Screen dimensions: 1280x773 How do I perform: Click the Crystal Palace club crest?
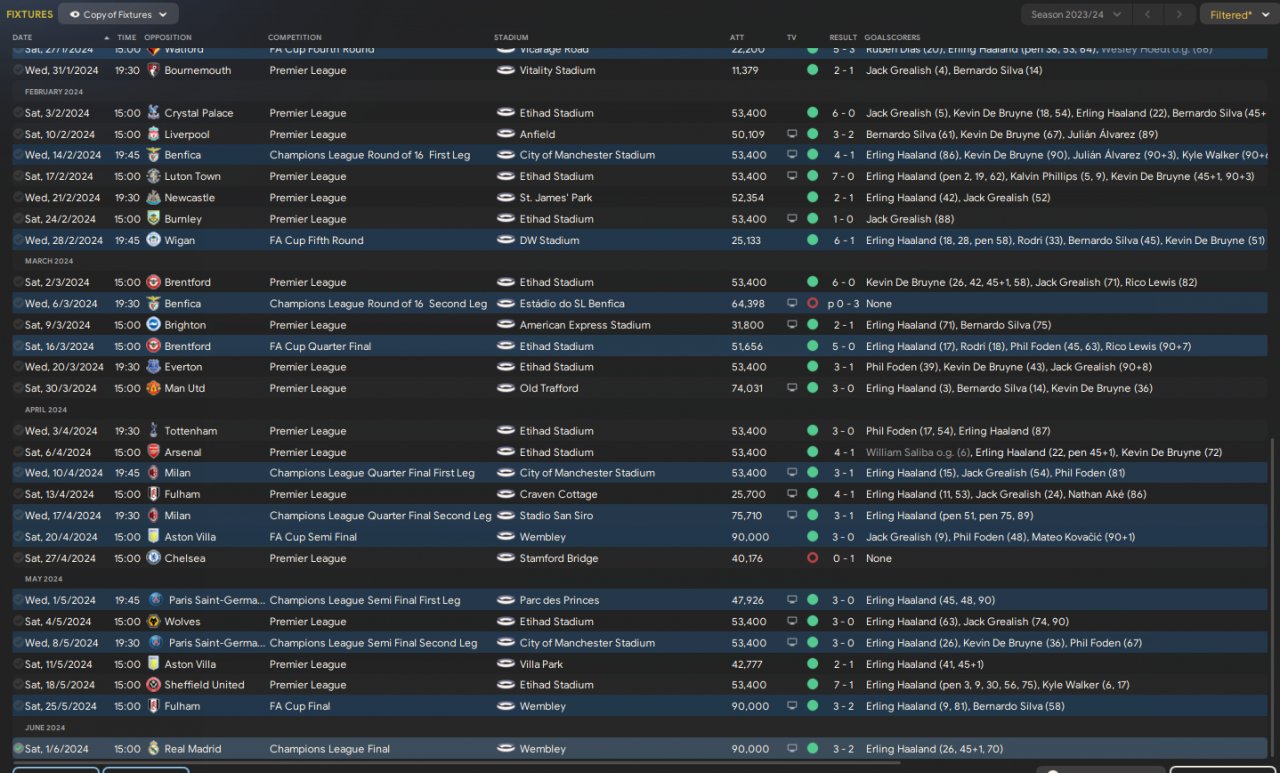153,113
